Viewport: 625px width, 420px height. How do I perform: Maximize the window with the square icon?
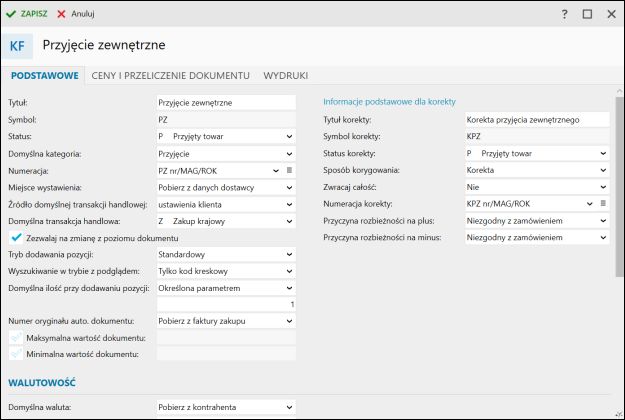coord(588,14)
